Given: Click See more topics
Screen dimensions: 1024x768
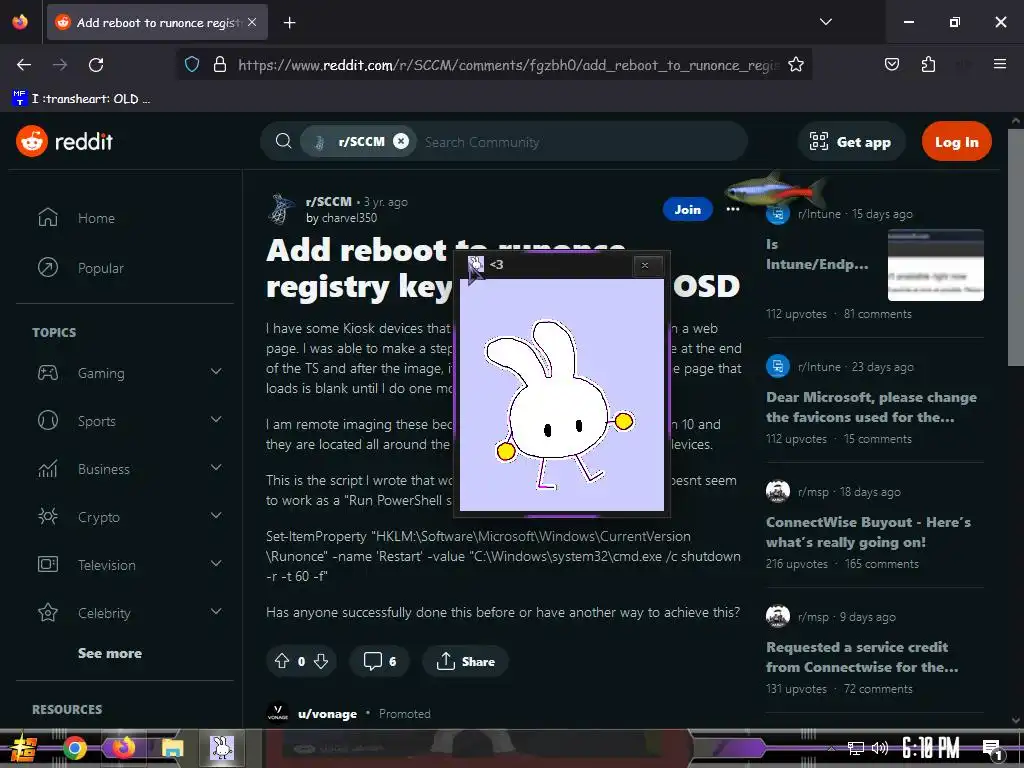Looking at the screenshot, I should coord(110,653).
